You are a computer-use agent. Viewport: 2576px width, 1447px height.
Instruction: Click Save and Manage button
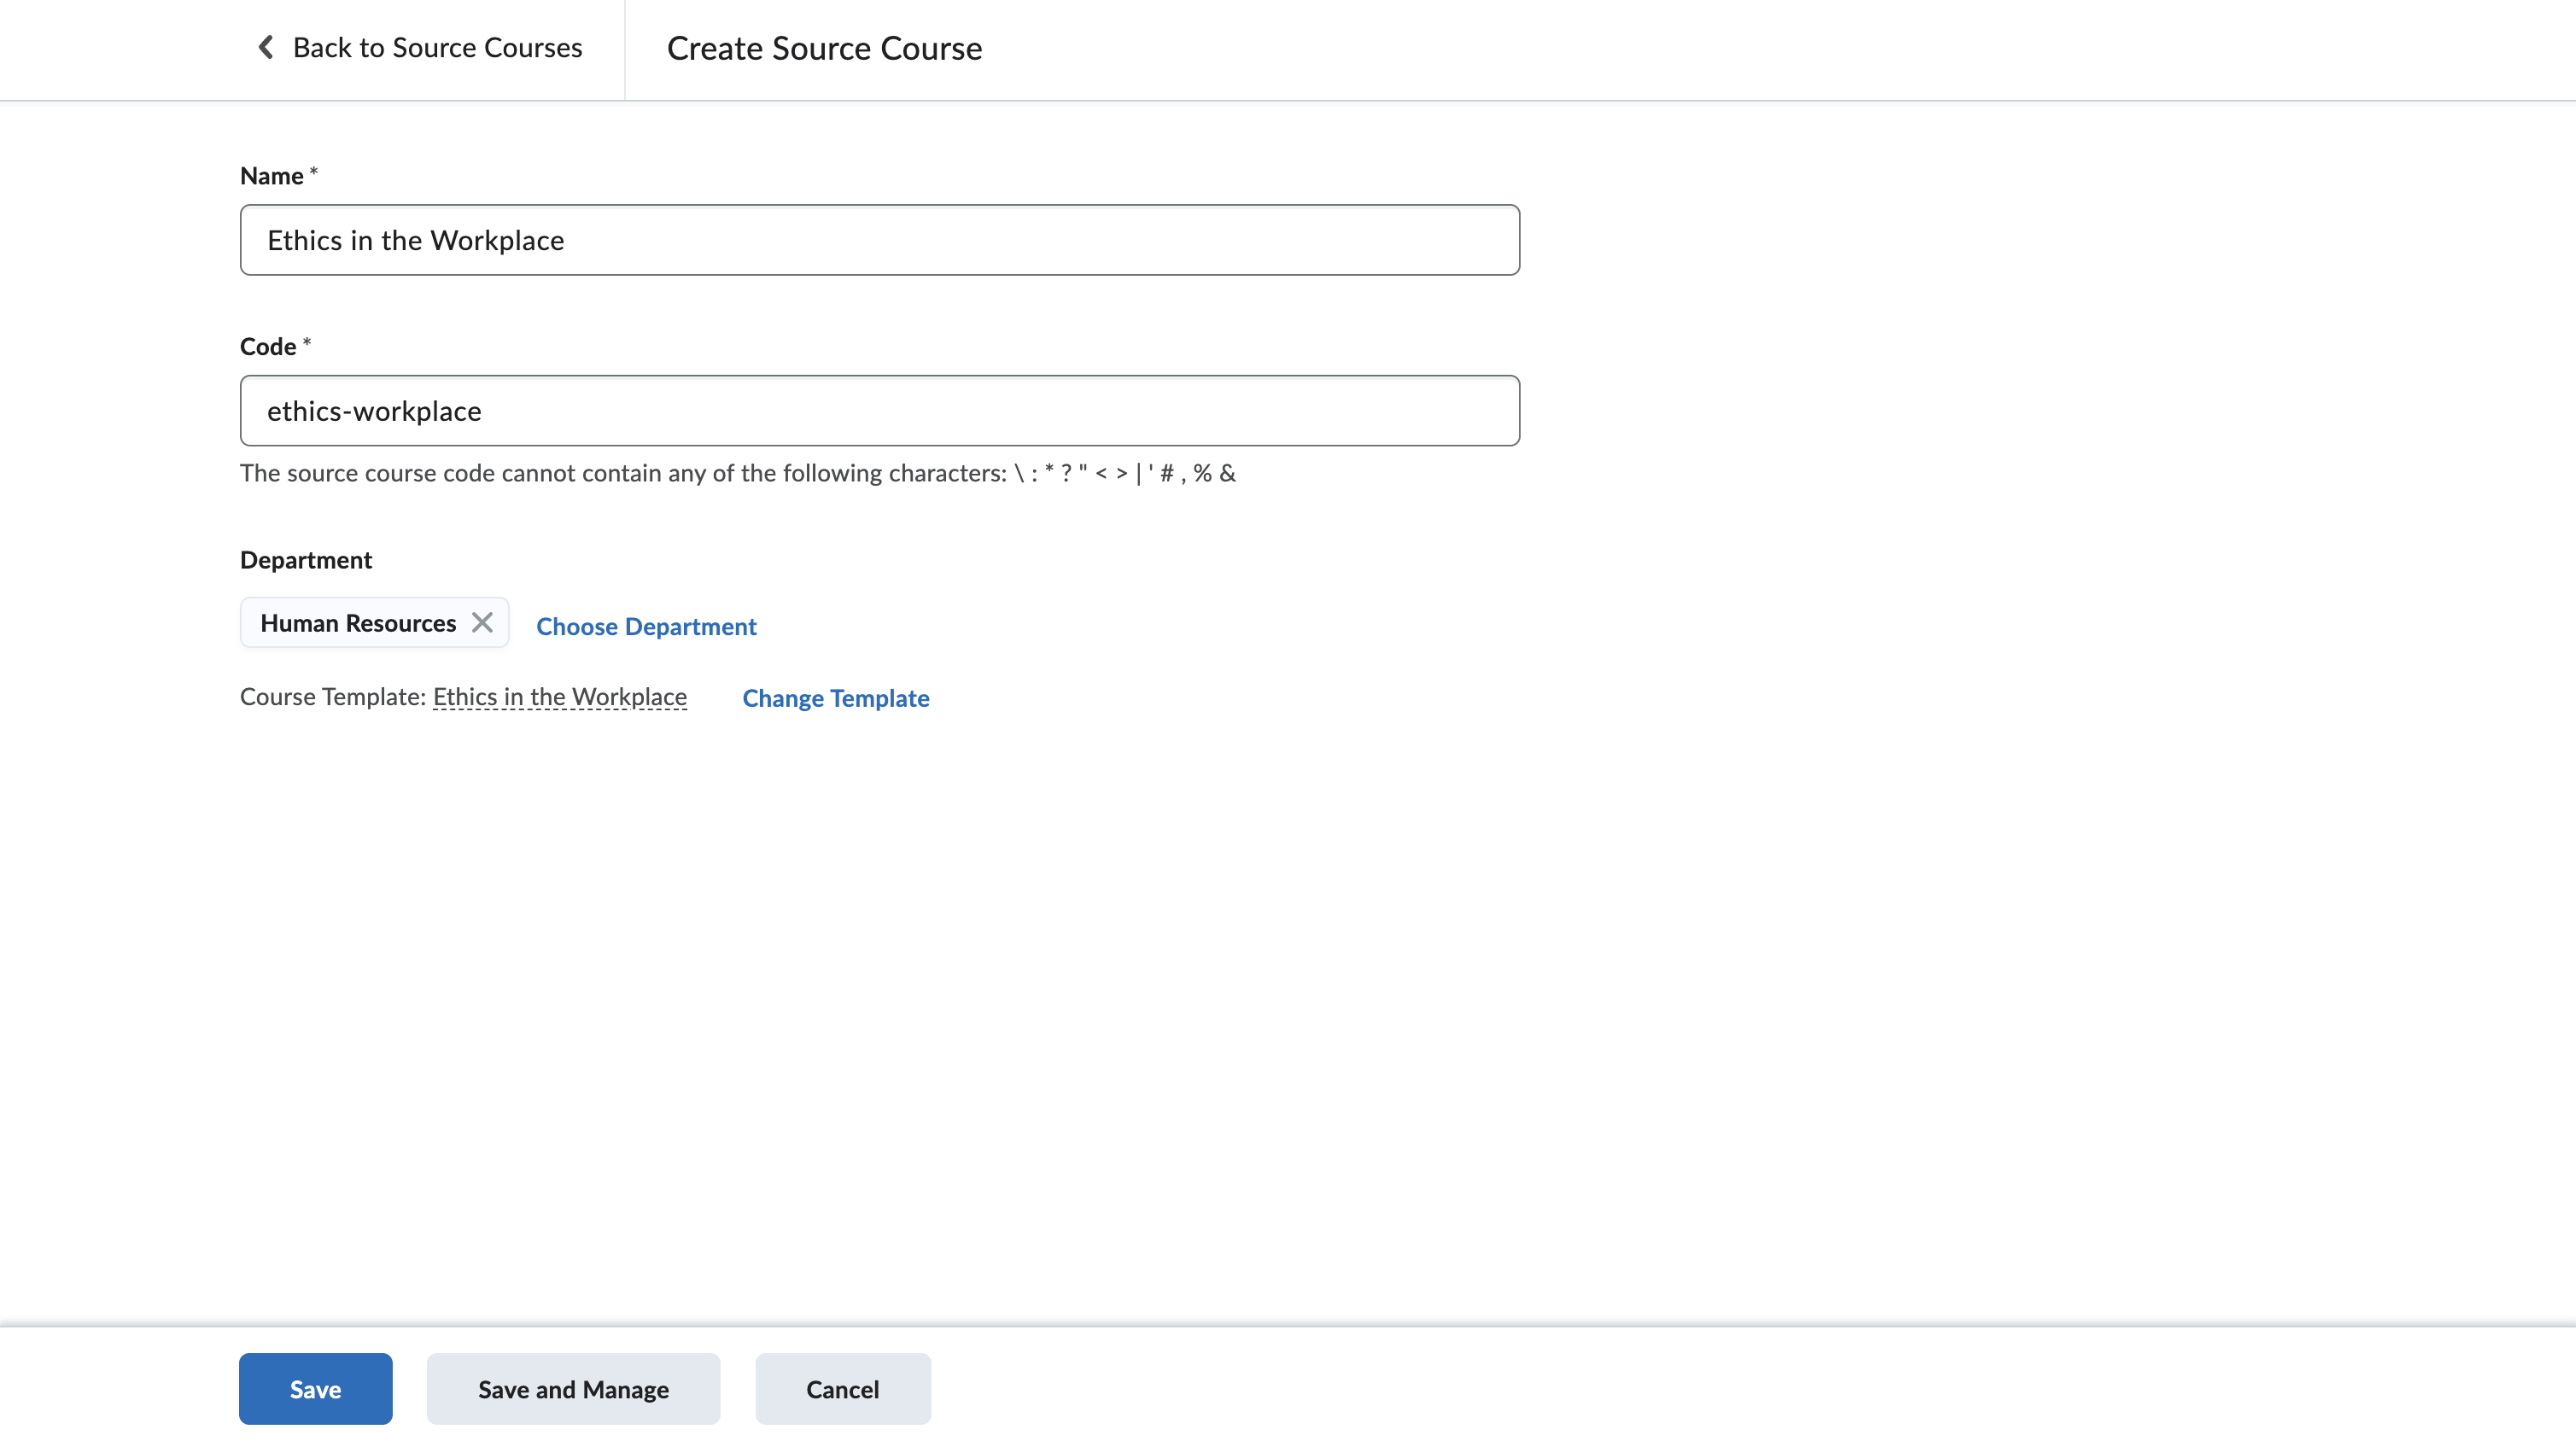tap(573, 1388)
